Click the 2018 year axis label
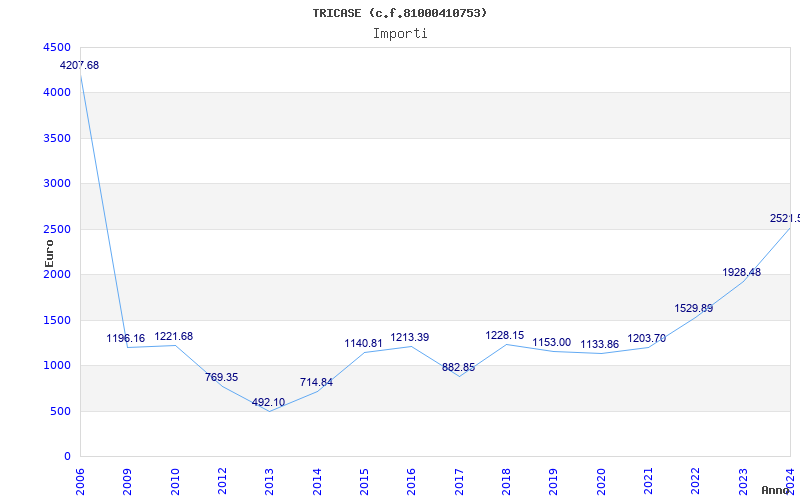This screenshot has width=800, height=500. [x=506, y=481]
